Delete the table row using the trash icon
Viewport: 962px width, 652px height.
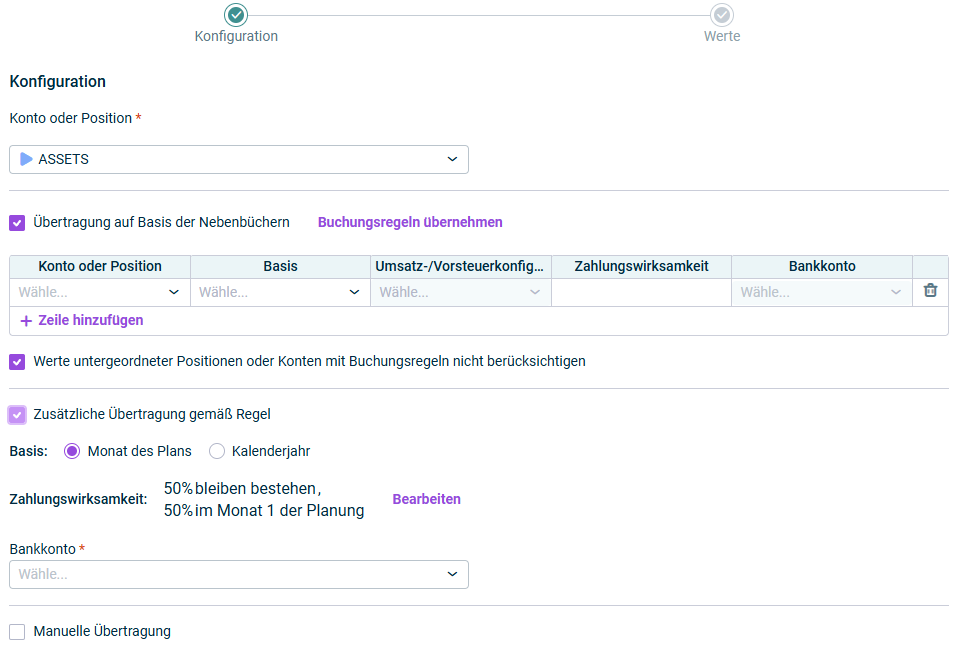(x=930, y=291)
